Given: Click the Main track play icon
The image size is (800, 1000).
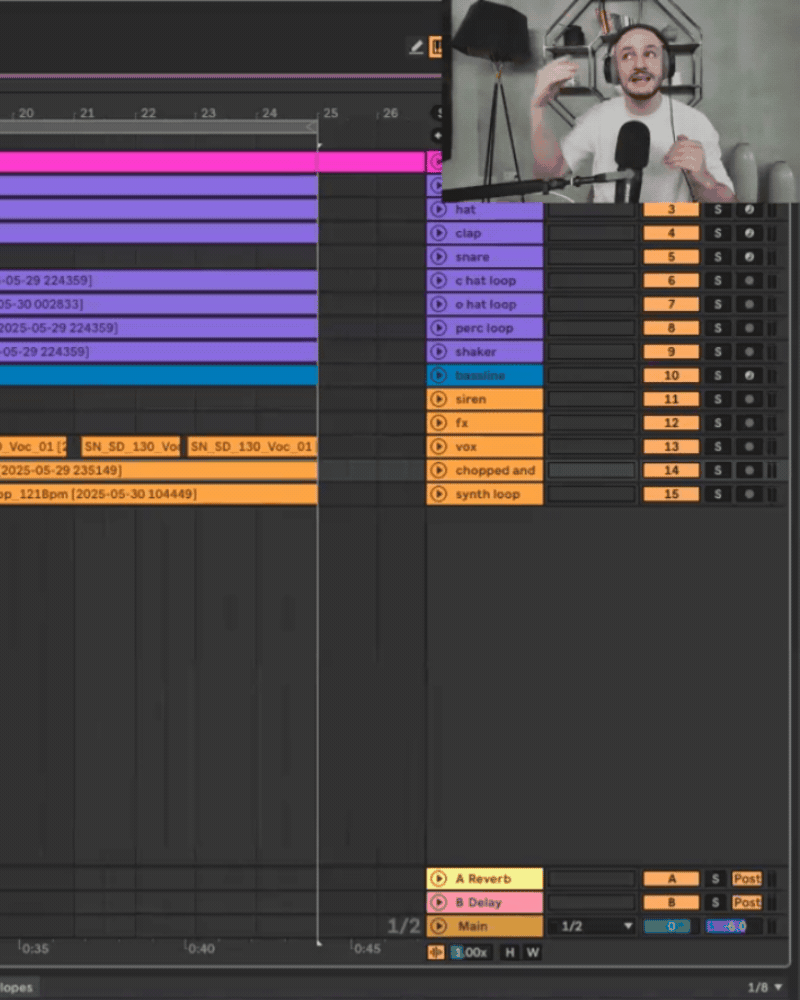Looking at the screenshot, I should coord(438,926).
